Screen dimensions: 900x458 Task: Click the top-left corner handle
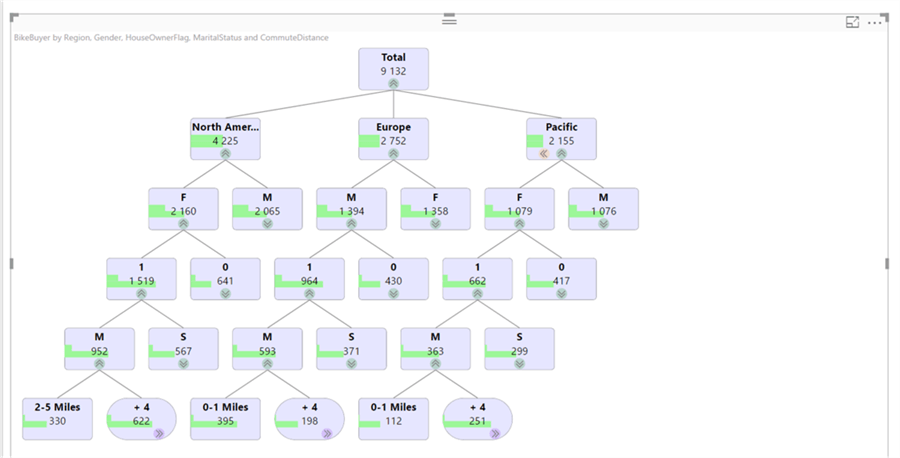click(14, 18)
